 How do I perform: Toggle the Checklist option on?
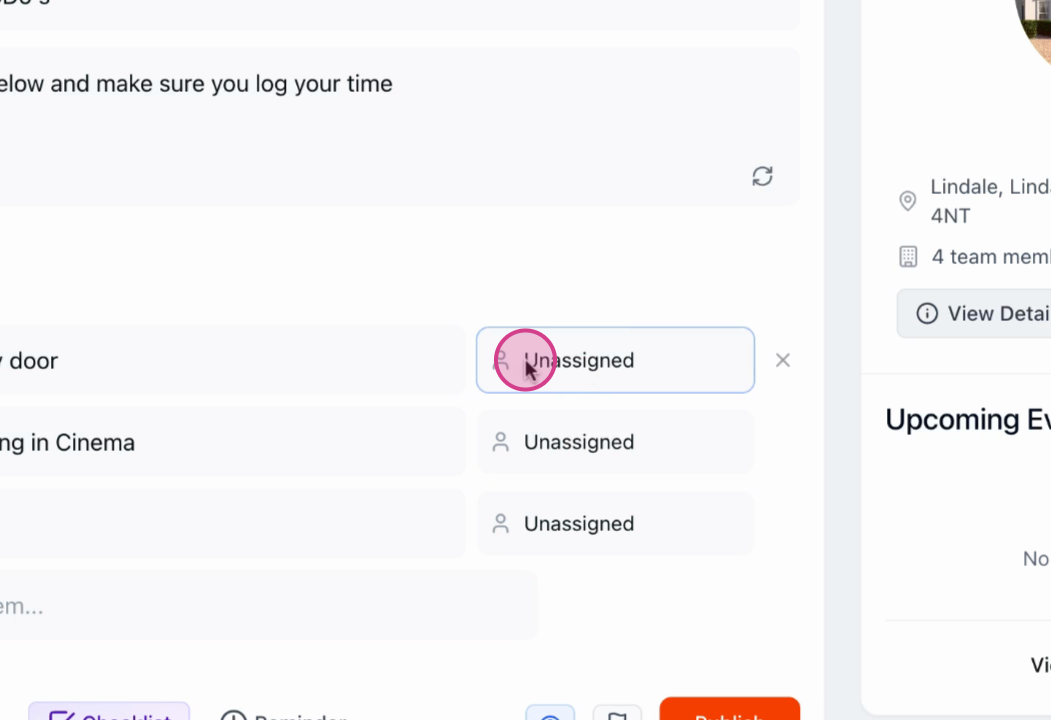[109, 712]
